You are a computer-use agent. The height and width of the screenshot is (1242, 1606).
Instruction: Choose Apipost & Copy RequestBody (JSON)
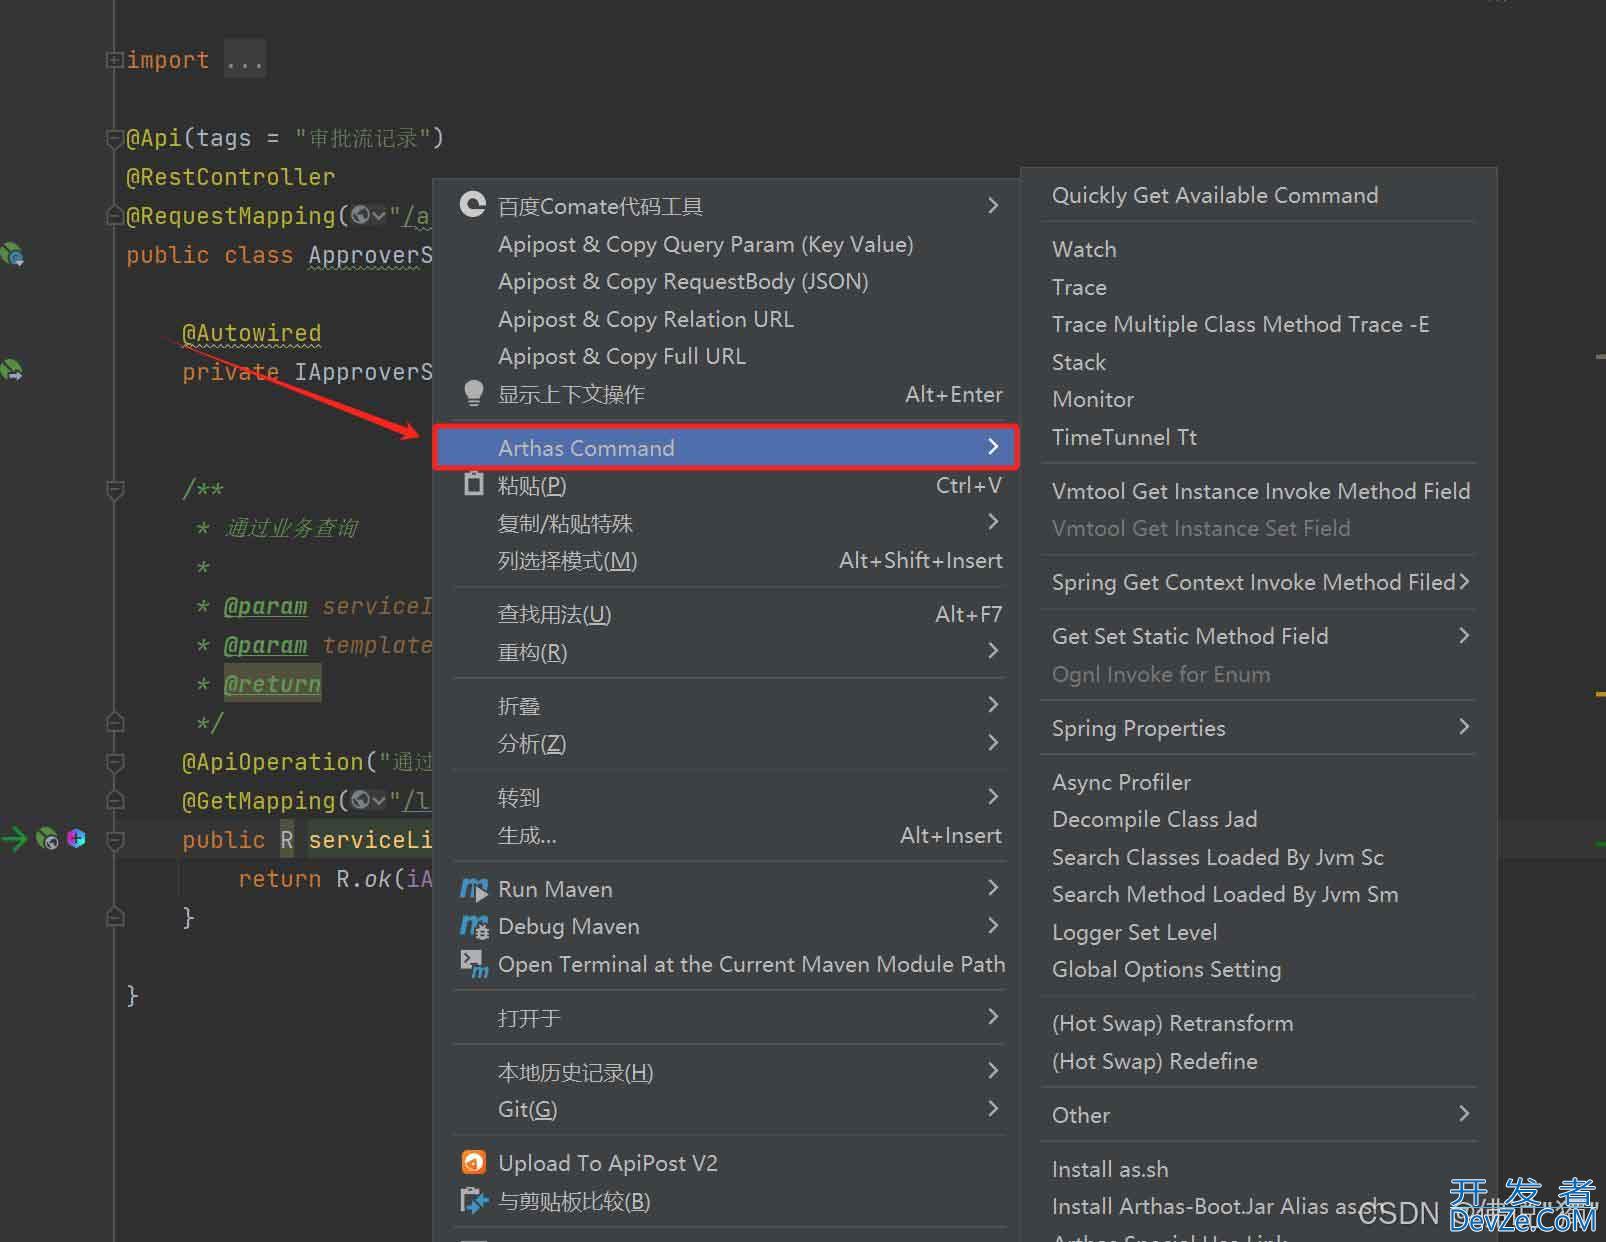[726, 281]
